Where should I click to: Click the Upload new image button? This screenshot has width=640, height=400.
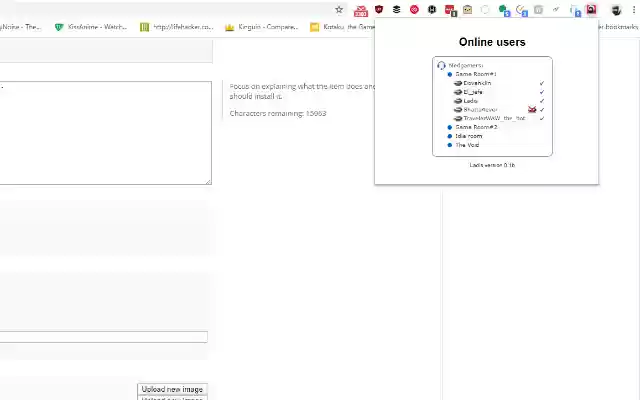[x=172, y=389]
